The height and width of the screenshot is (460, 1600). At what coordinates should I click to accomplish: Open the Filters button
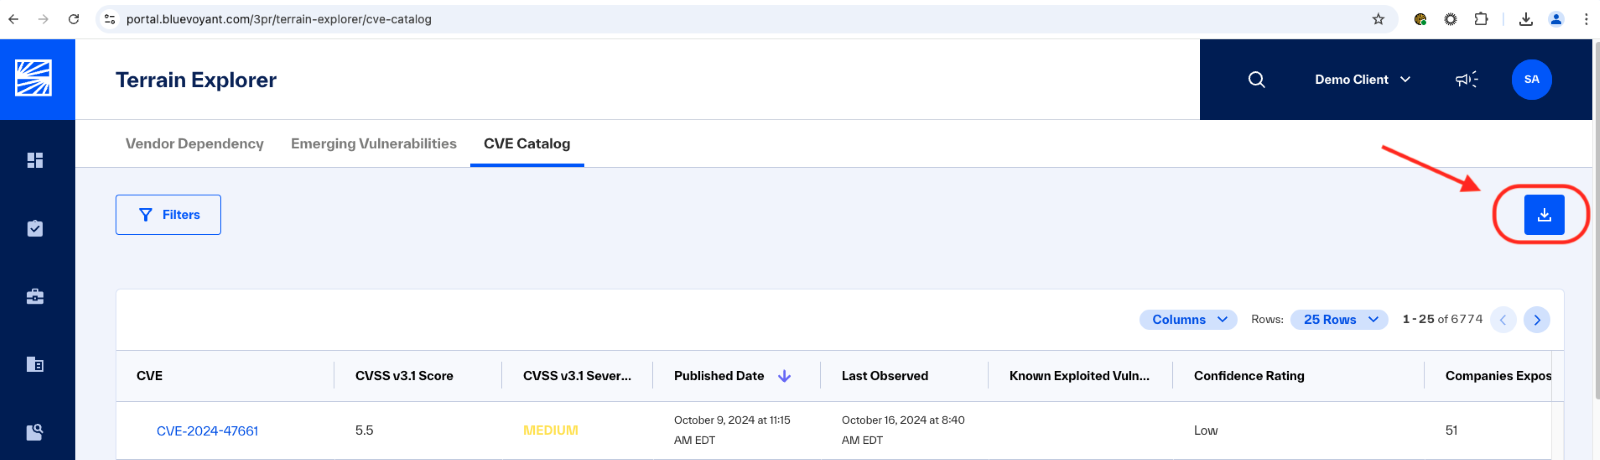[168, 215]
